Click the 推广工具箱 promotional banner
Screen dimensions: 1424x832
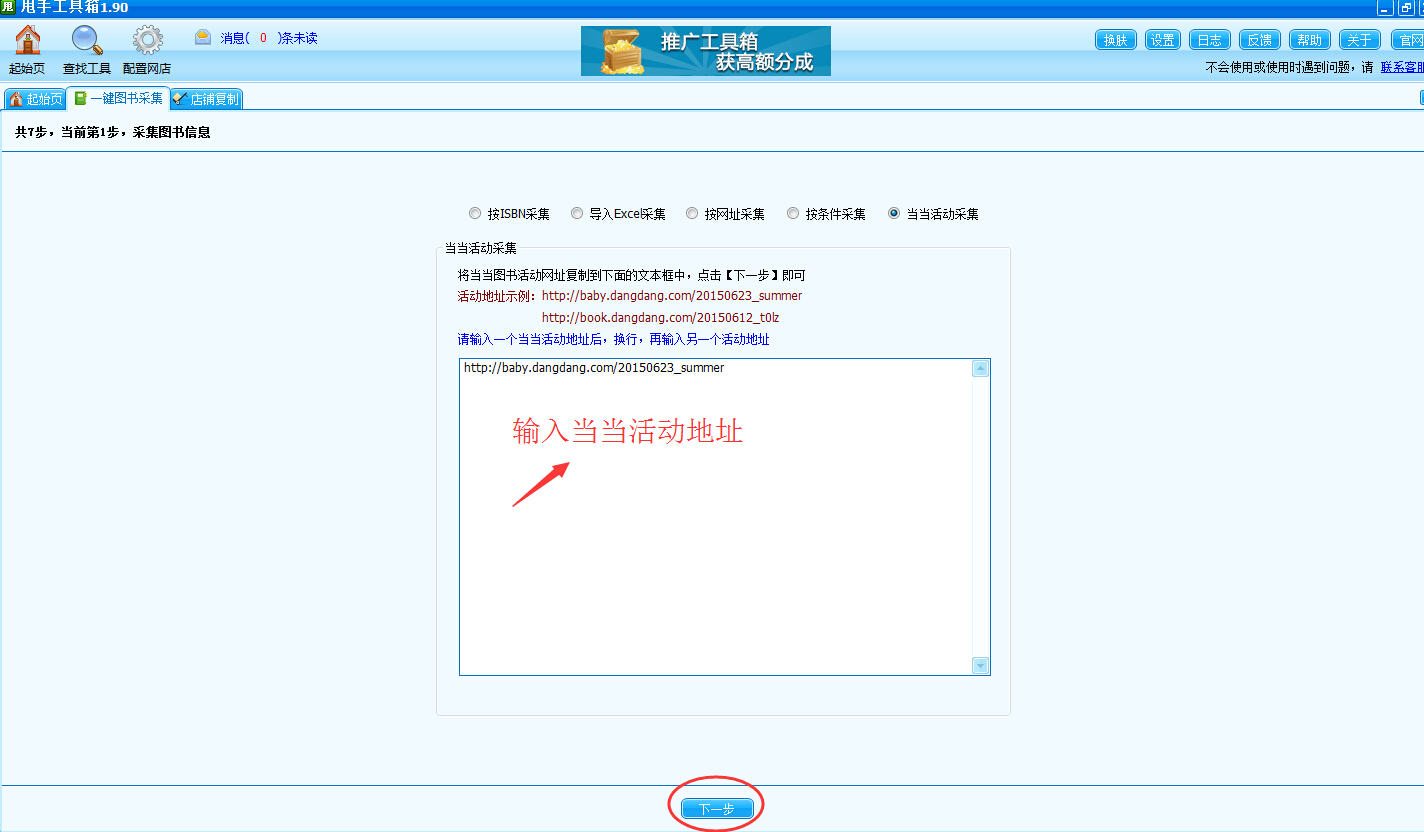[706, 51]
